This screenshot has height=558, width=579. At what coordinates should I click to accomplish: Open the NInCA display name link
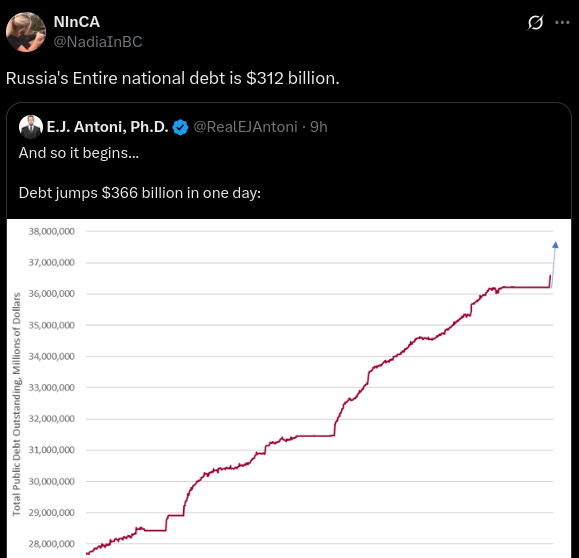coord(76,22)
